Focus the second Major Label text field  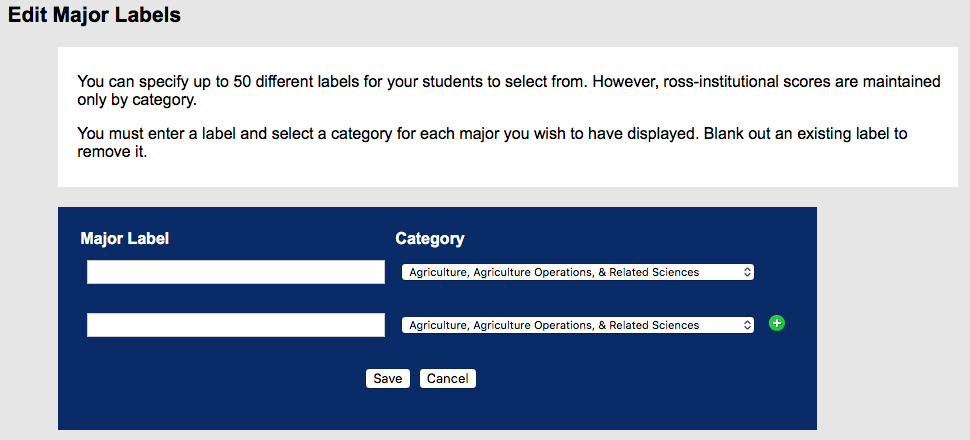pyautogui.click(x=236, y=325)
